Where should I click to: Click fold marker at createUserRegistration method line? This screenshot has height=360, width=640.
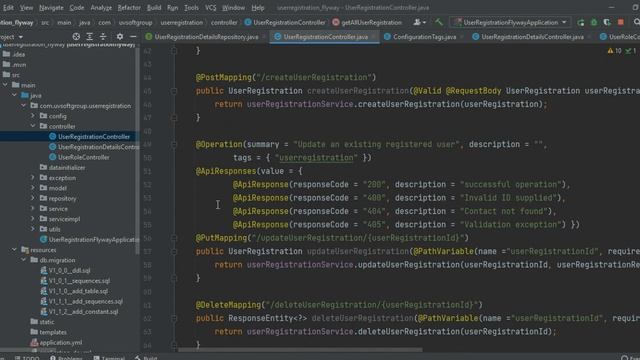pos(174,91)
